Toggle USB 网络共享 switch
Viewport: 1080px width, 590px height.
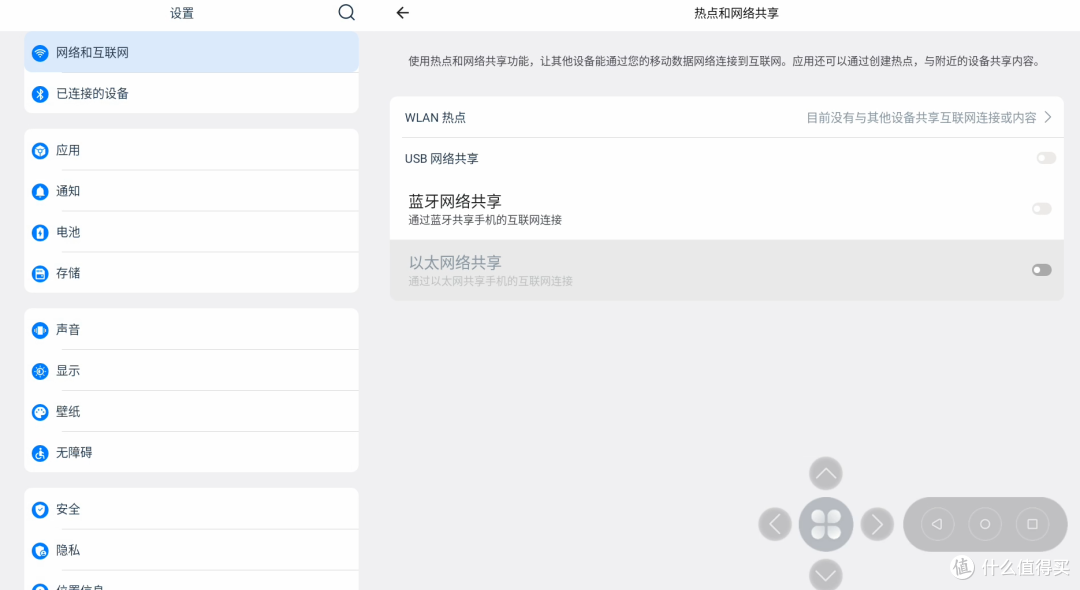1046,158
